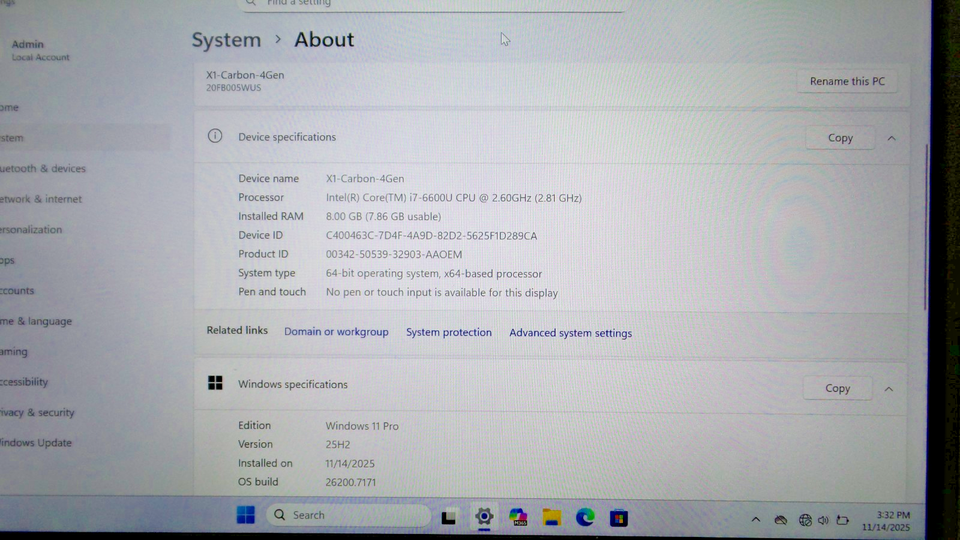Screen dimensions: 960x540
Task: Show hidden system tray icons
Action: pyautogui.click(x=756, y=520)
